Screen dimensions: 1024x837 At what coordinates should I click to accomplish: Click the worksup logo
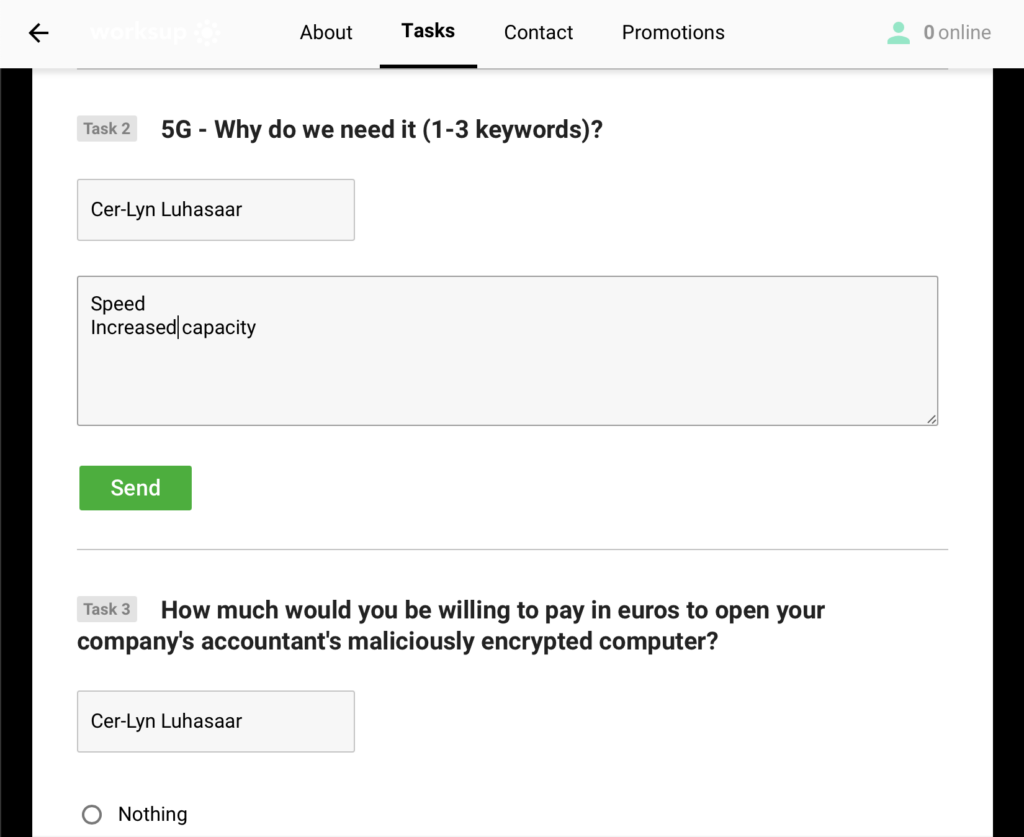(155, 32)
